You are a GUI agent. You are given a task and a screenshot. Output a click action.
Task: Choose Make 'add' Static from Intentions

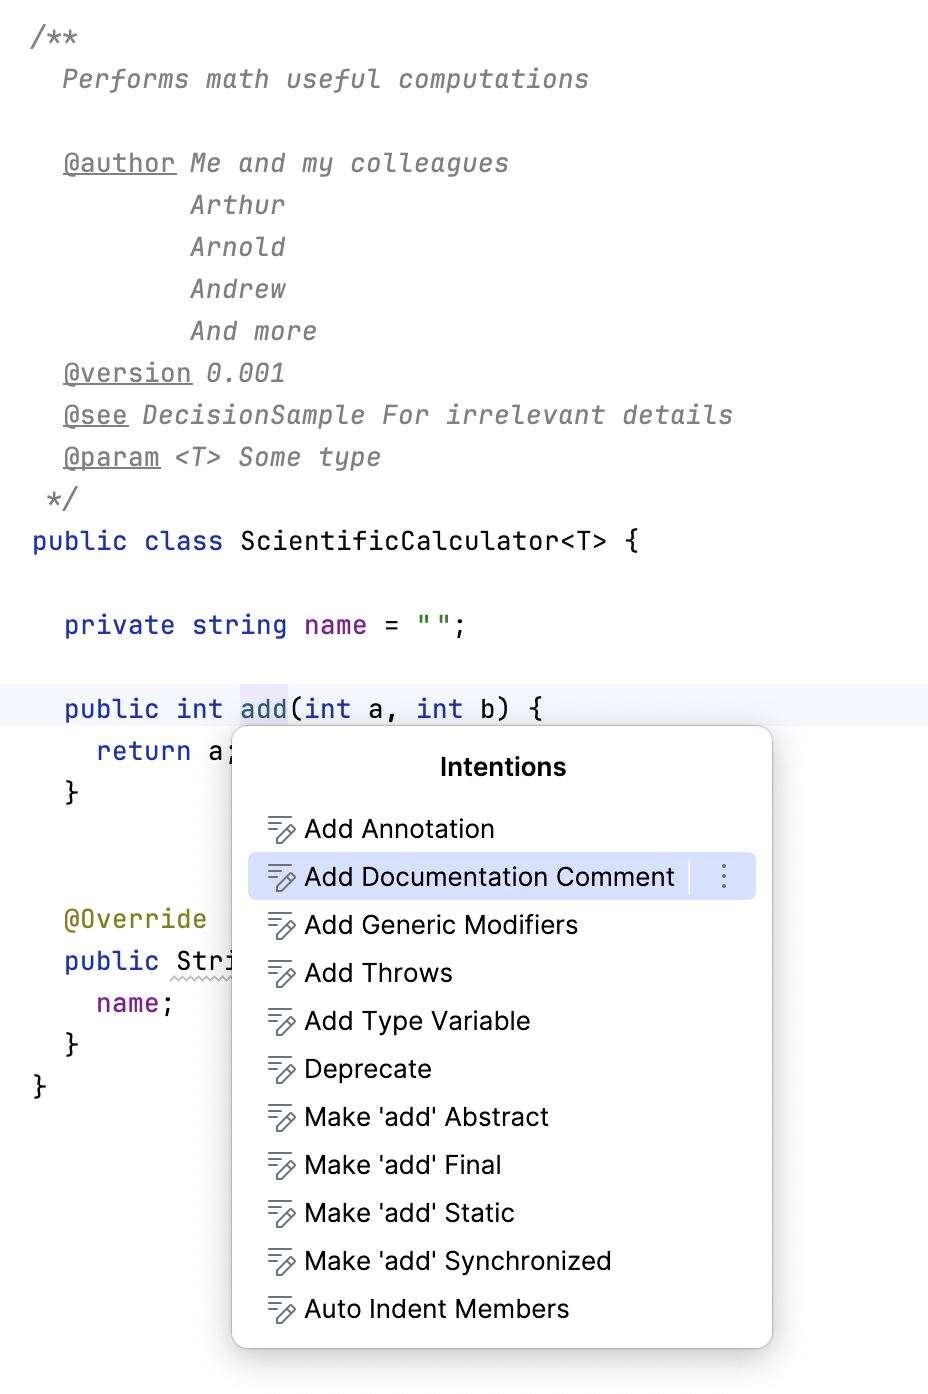409,1212
